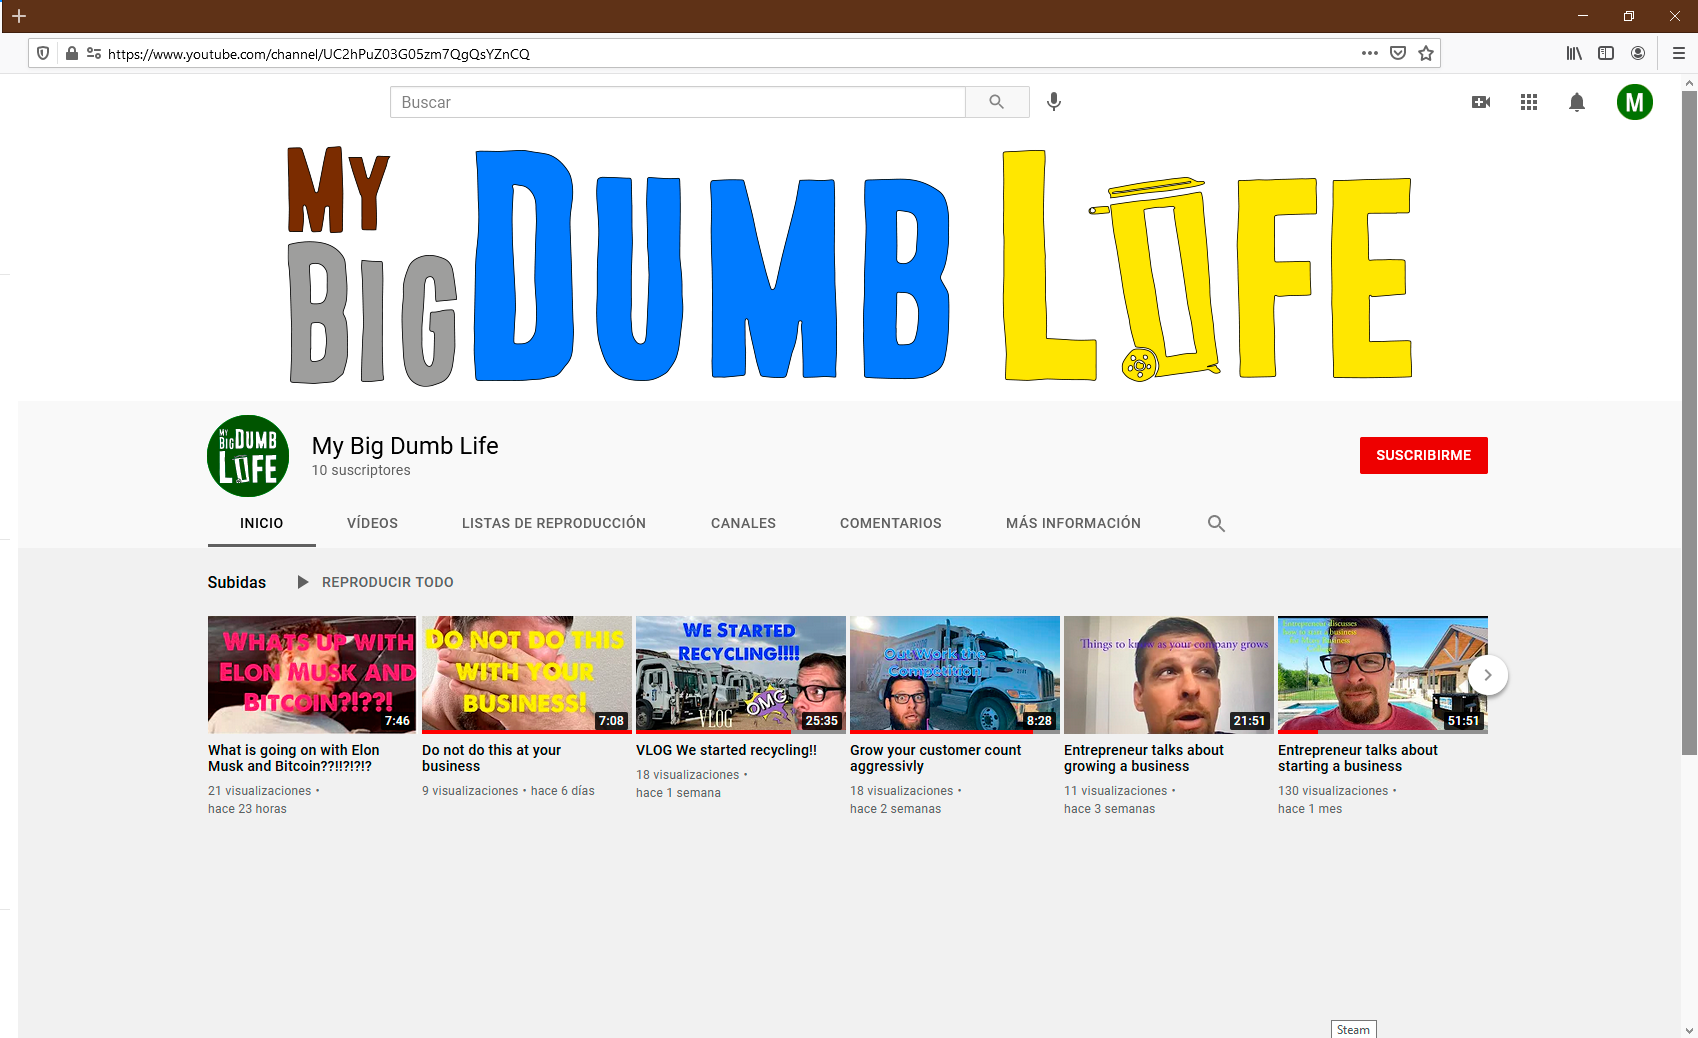The image size is (1698, 1038).
Task: Click the scrollbar down arrow
Action: click(1689, 1030)
